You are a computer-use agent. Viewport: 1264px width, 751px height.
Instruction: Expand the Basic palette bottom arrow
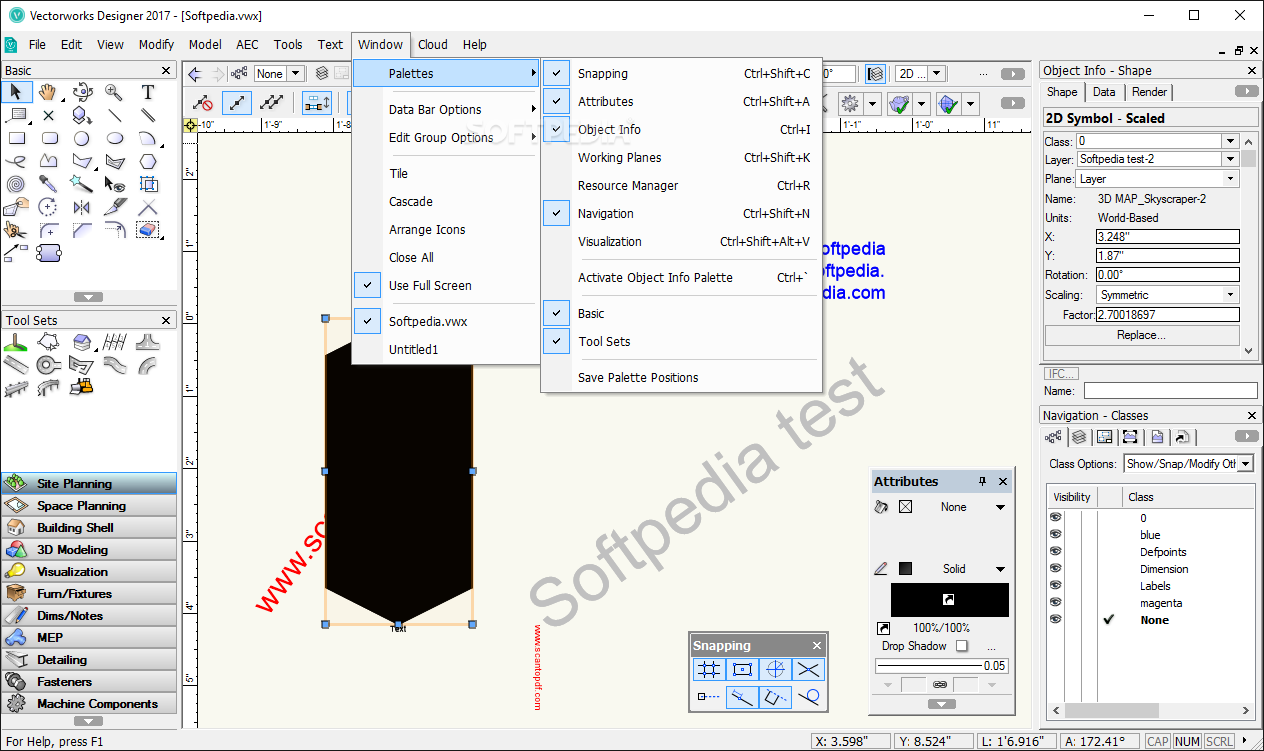[x=89, y=297]
